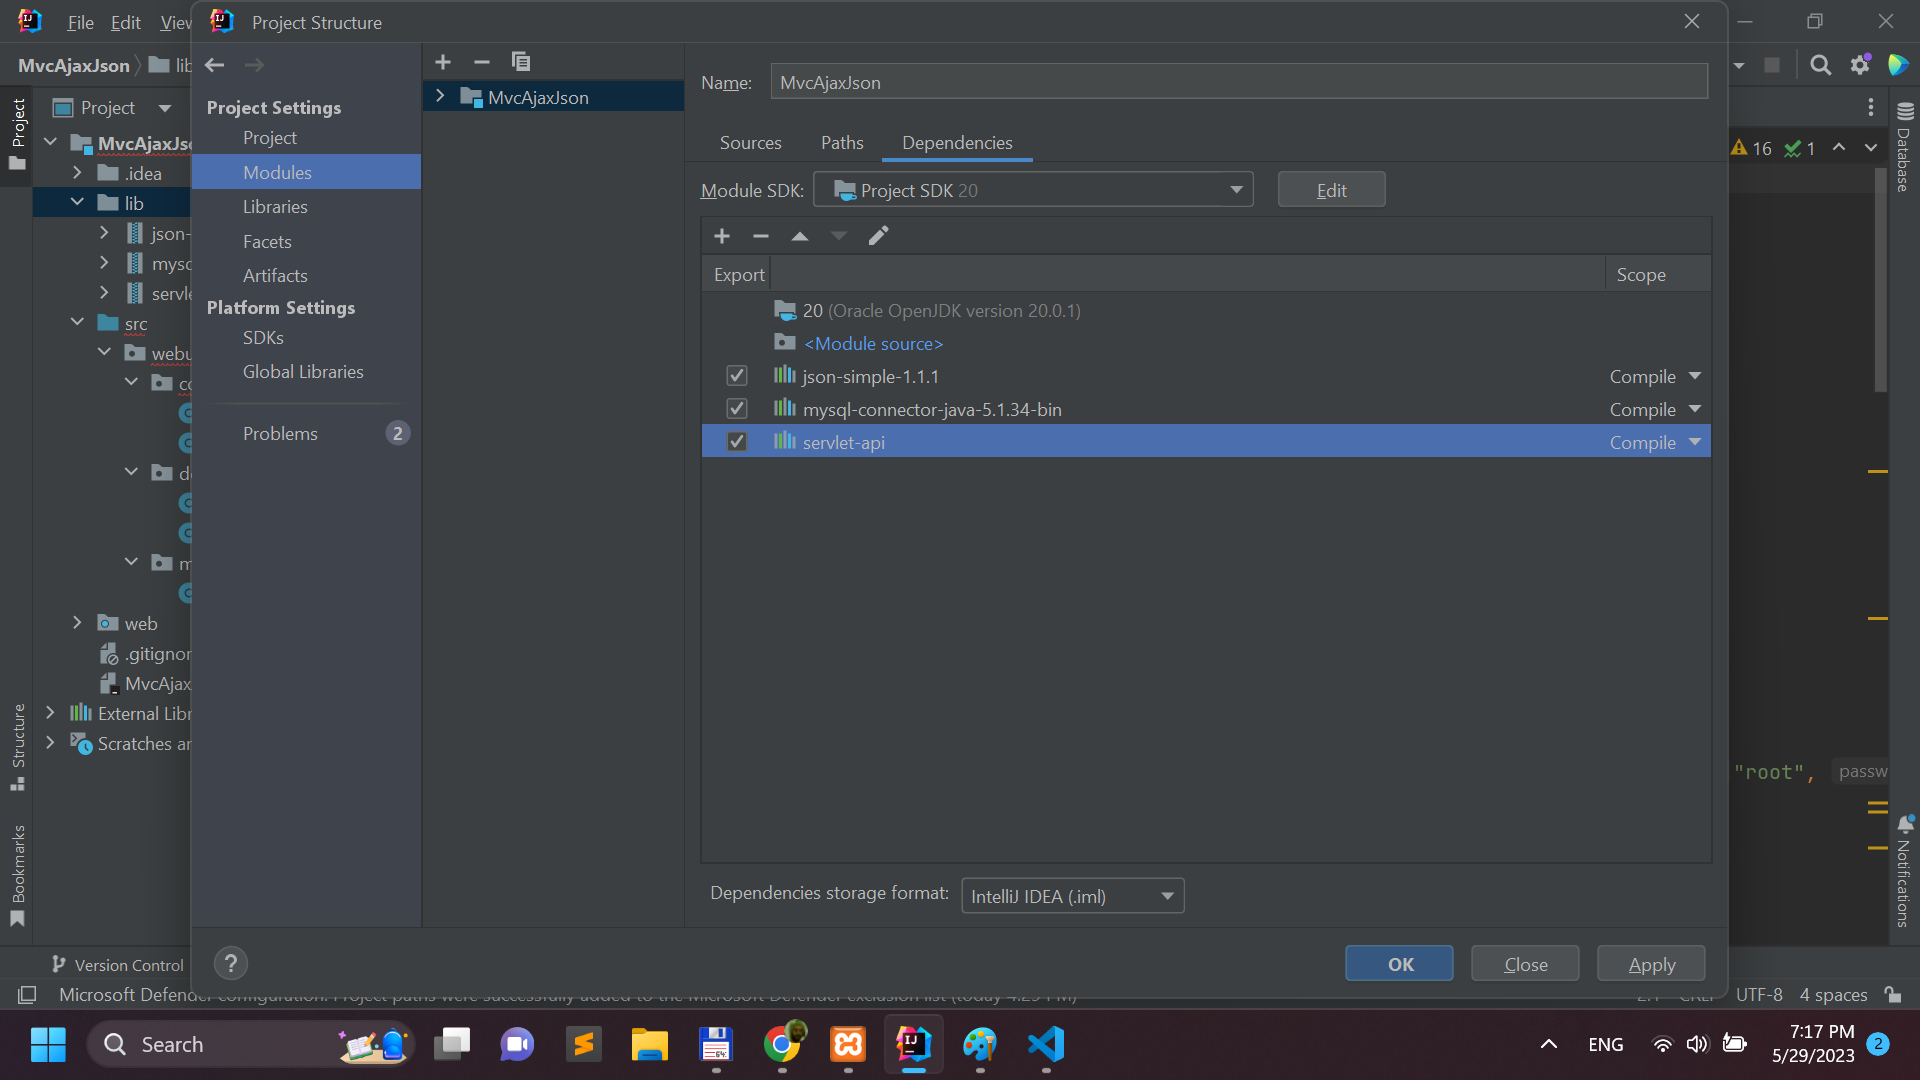Click the module Name input field

(1239, 82)
